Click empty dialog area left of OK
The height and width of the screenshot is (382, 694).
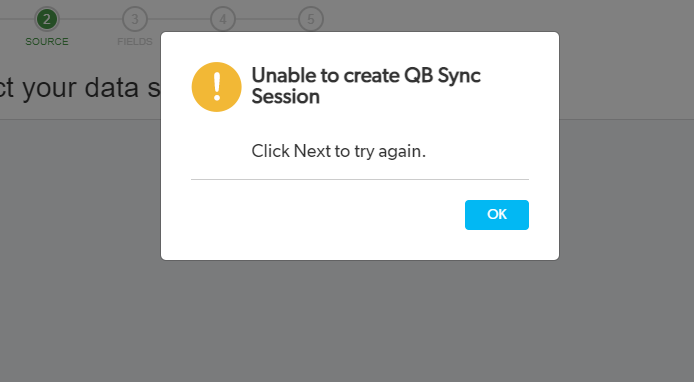click(328, 215)
